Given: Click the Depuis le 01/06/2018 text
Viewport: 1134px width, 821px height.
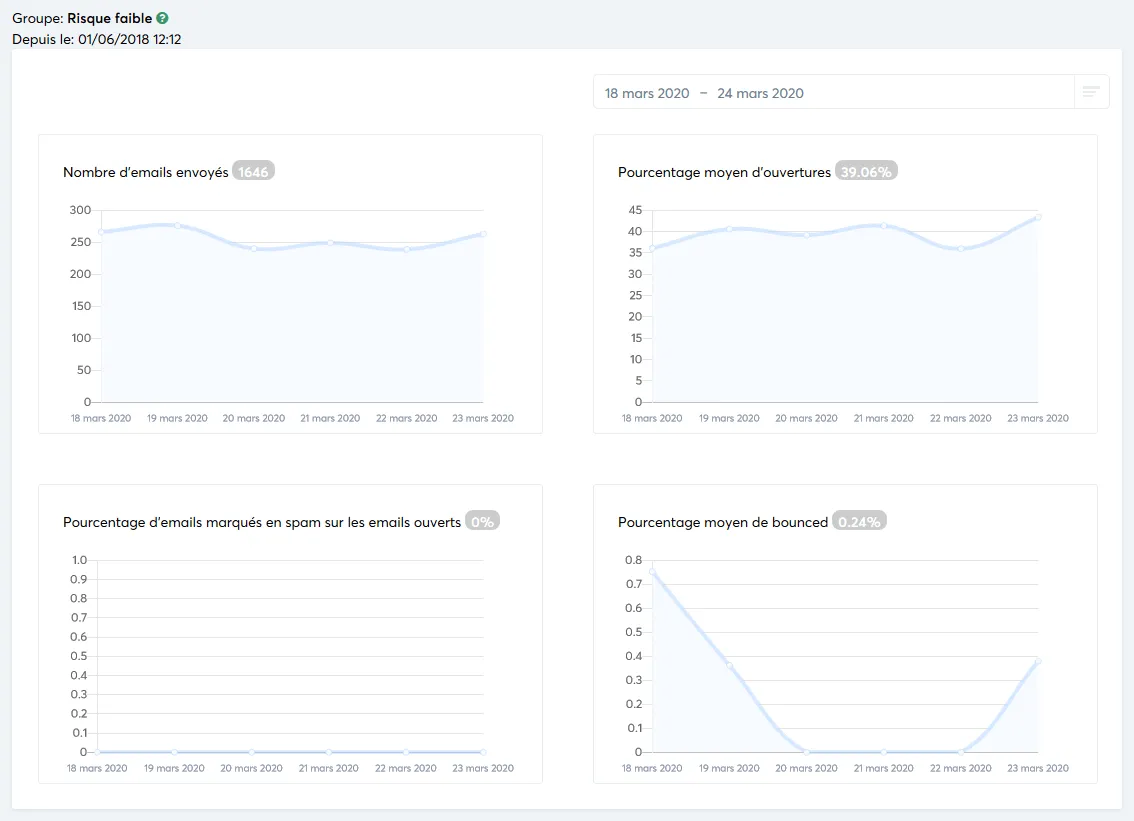Looking at the screenshot, I should 96,39.
